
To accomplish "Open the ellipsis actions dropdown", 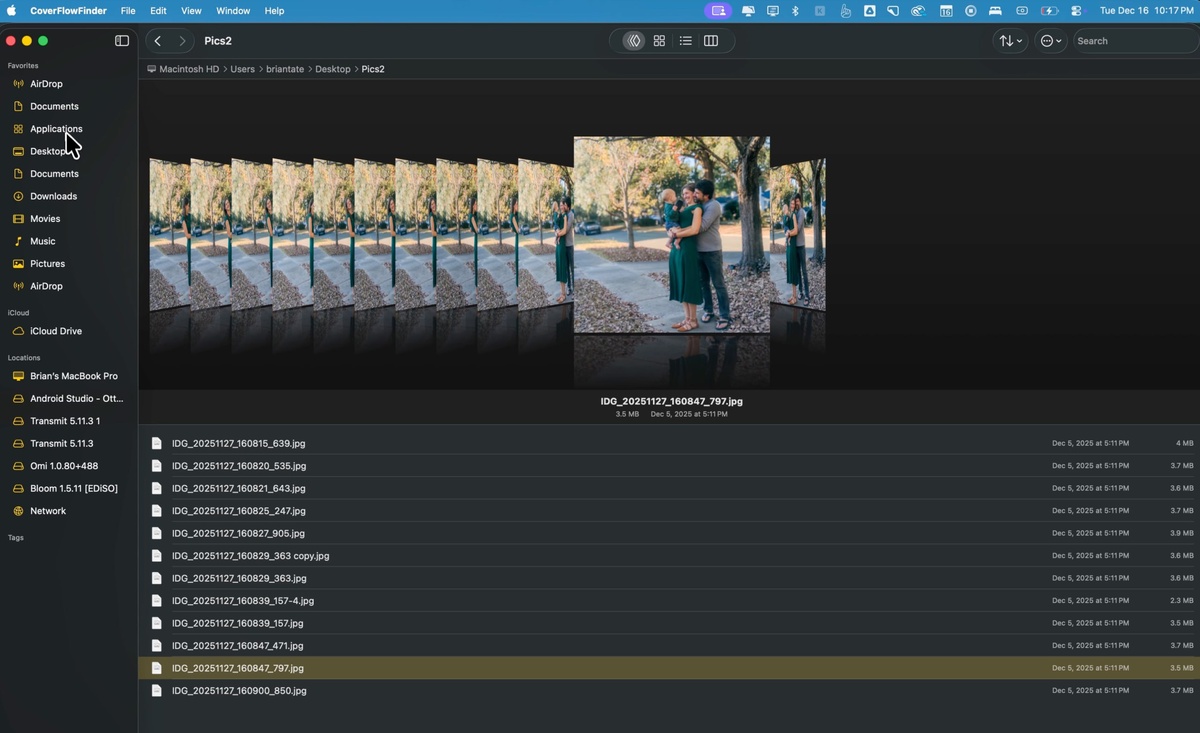I will (x=1051, y=41).
